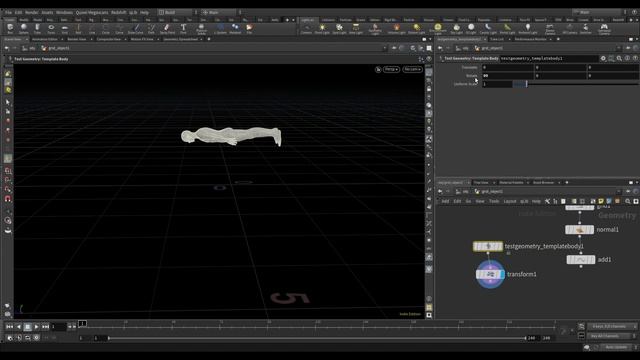The width and height of the screenshot is (640, 360).
Task: Select the Draw Curve shelf tool
Action: pos(136,29)
